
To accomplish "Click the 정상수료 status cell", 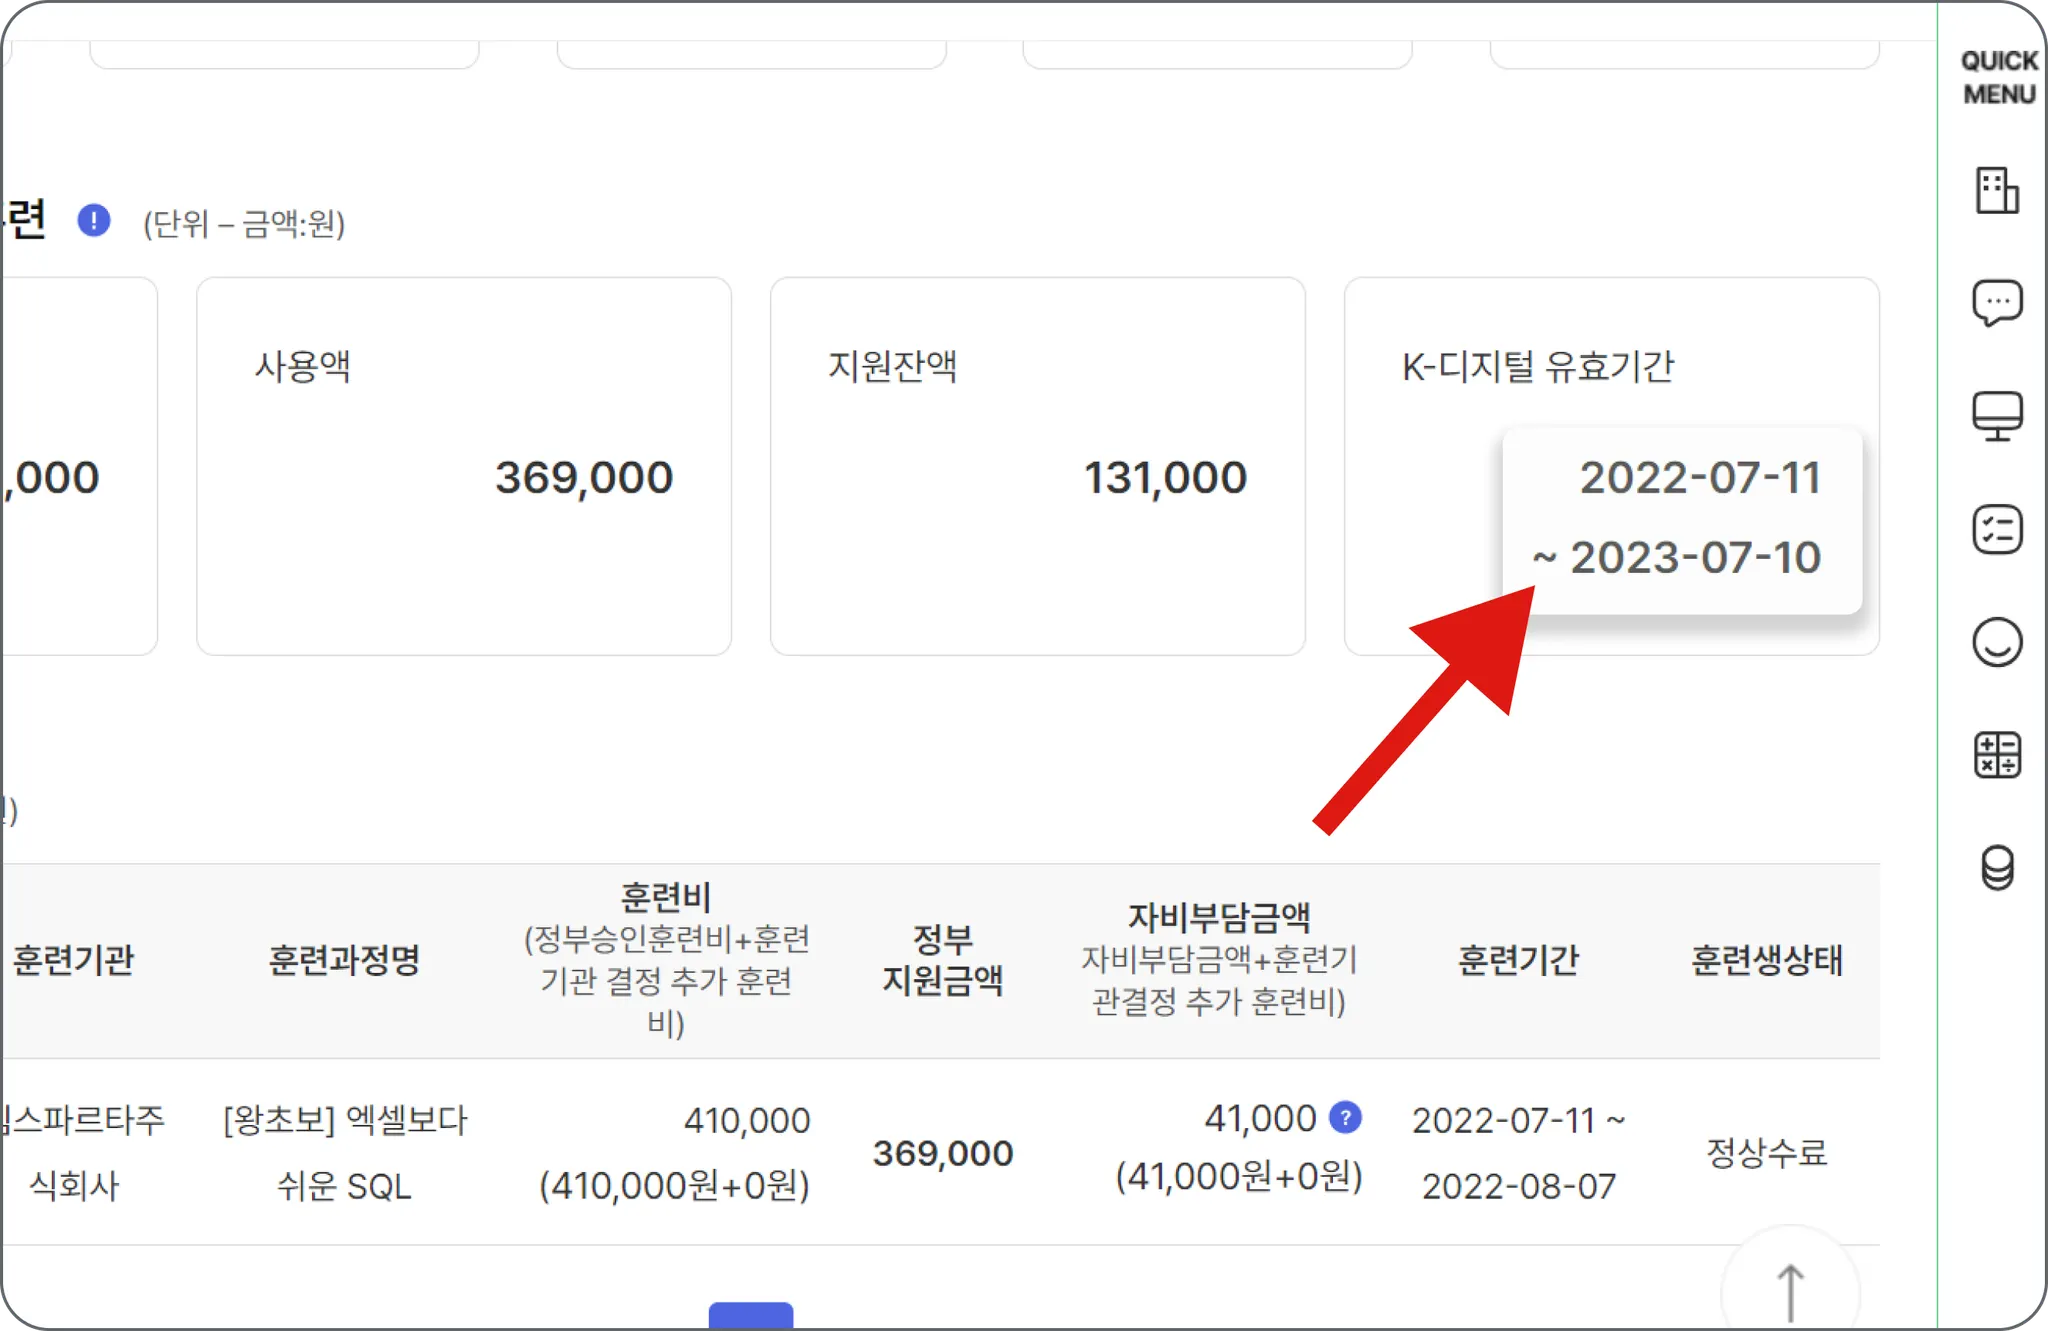I will coord(1766,1153).
